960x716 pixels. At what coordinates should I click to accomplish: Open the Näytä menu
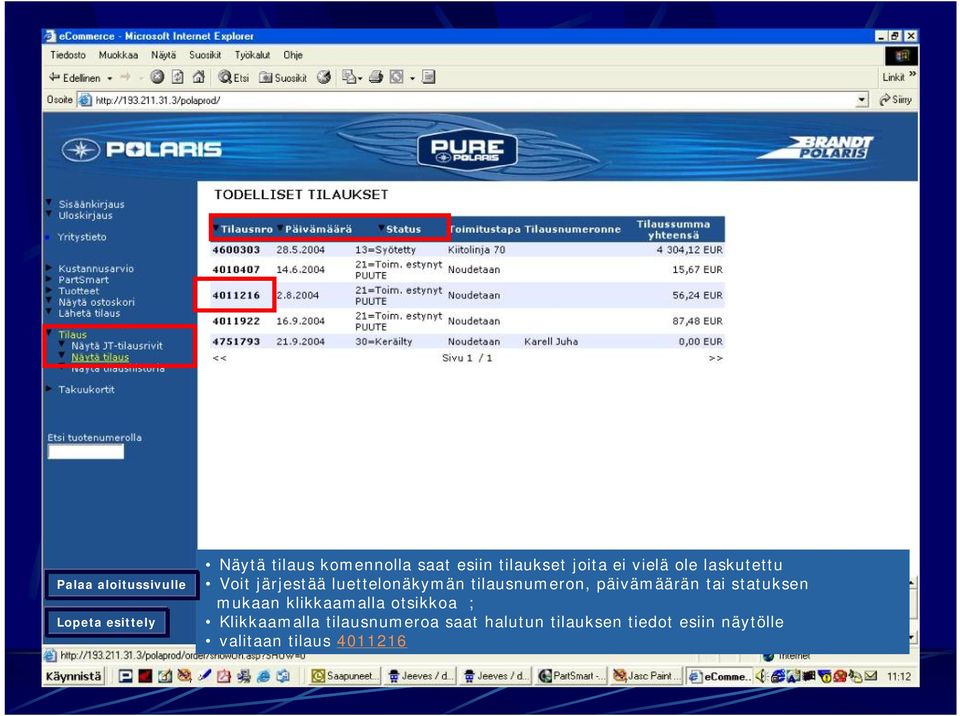163,55
